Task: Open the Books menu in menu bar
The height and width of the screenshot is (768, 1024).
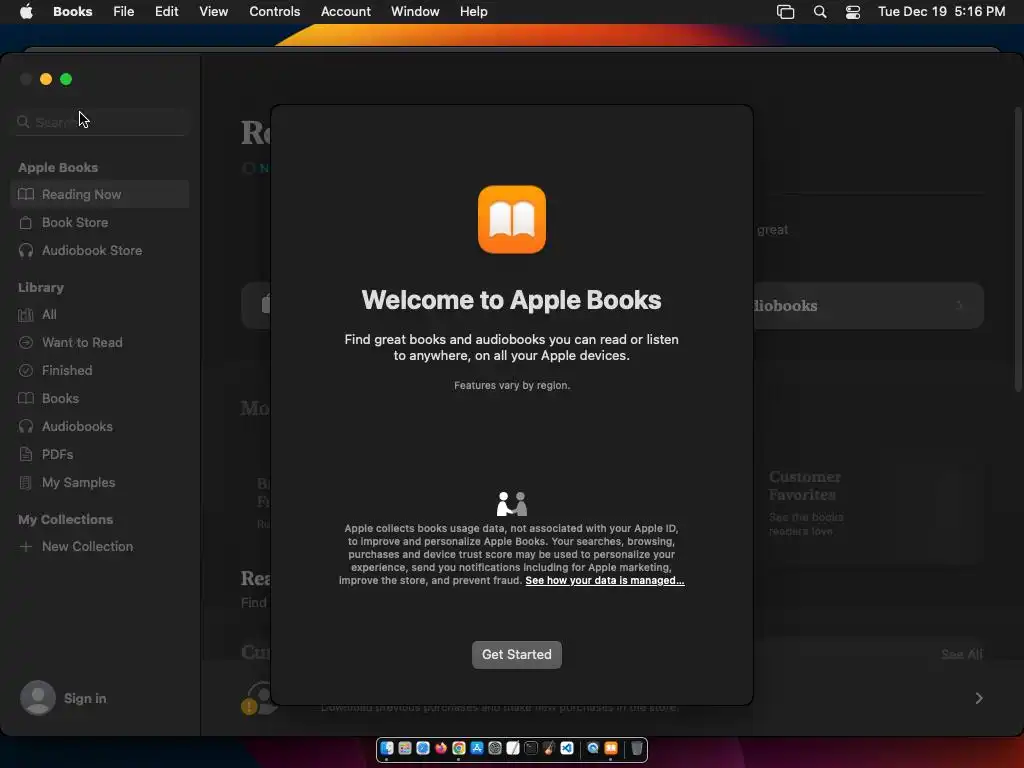Action: [x=72, y=11]
